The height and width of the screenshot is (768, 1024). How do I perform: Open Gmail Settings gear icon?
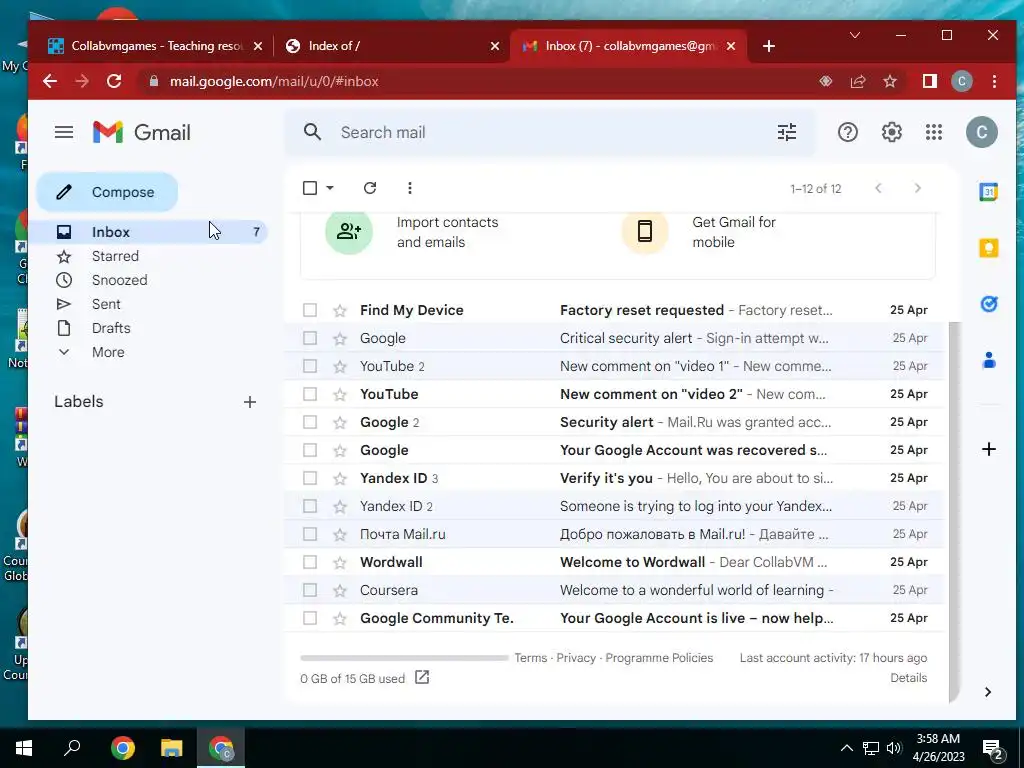click(891, 133)
